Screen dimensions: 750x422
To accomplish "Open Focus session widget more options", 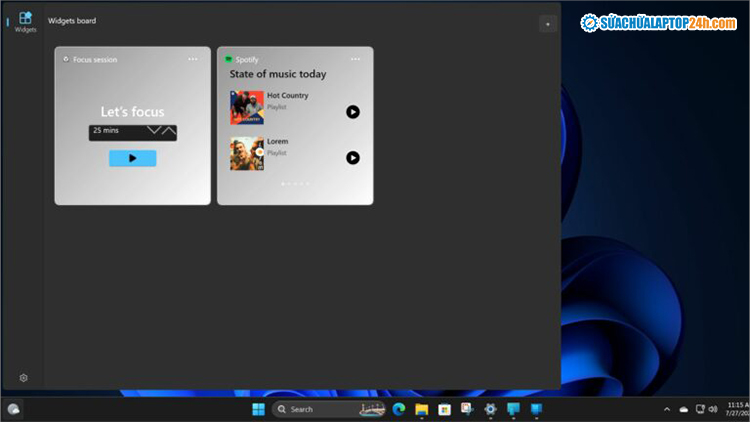I will coord(193,59).
